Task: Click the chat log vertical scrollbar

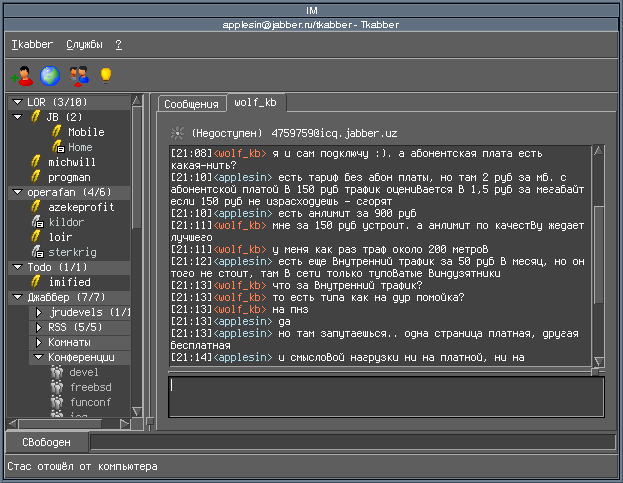Action: pos(599,254)
